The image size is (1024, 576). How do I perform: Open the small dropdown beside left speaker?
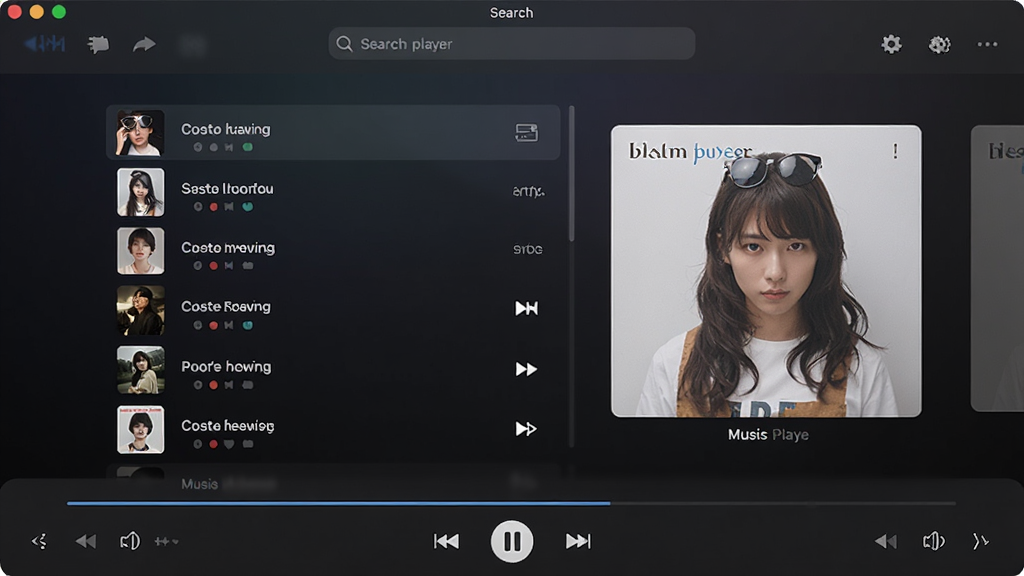[x=167, y=541]
